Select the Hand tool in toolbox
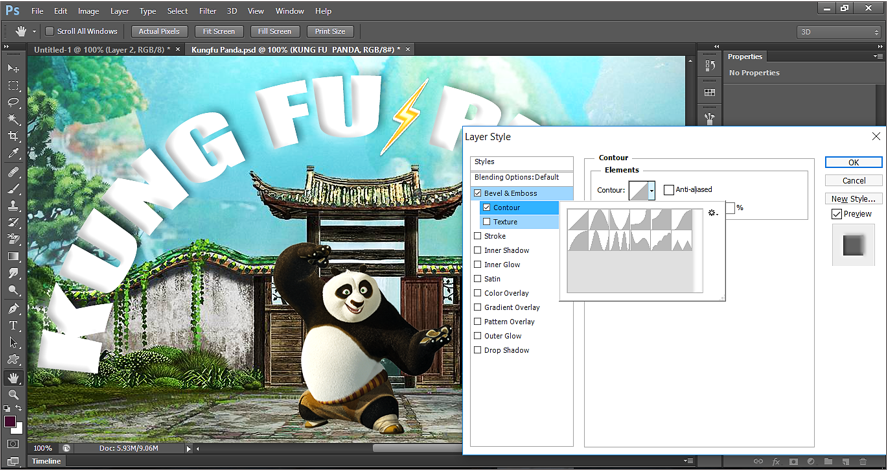This screenshot has height=471, width=889. tap(13, 378)
